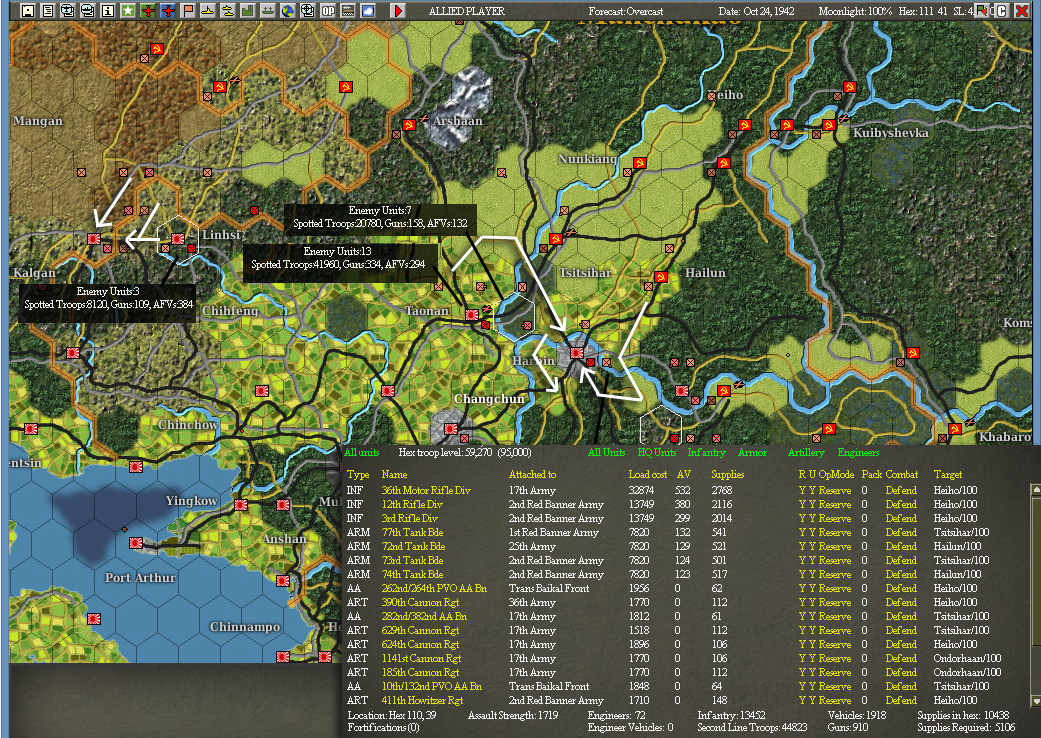
Task: Open the weather cloud icon
Action: coord(367,11)
